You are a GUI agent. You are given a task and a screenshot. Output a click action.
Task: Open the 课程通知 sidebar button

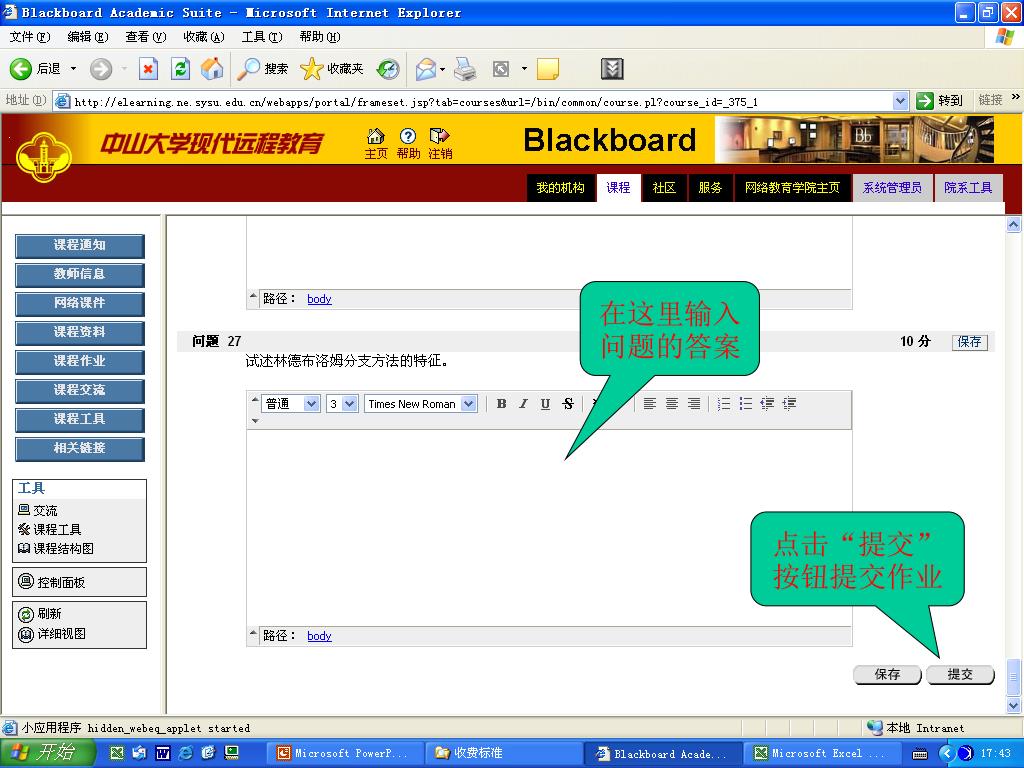(80, 246)
